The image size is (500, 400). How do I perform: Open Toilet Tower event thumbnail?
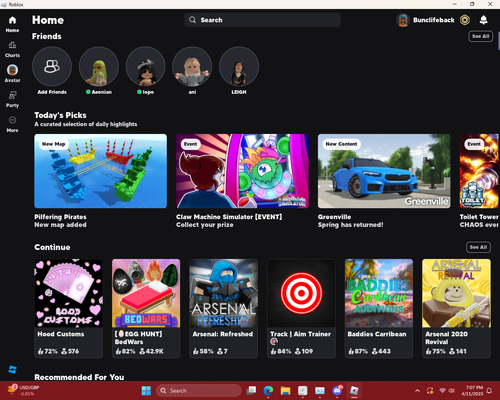tap(479, 171)
